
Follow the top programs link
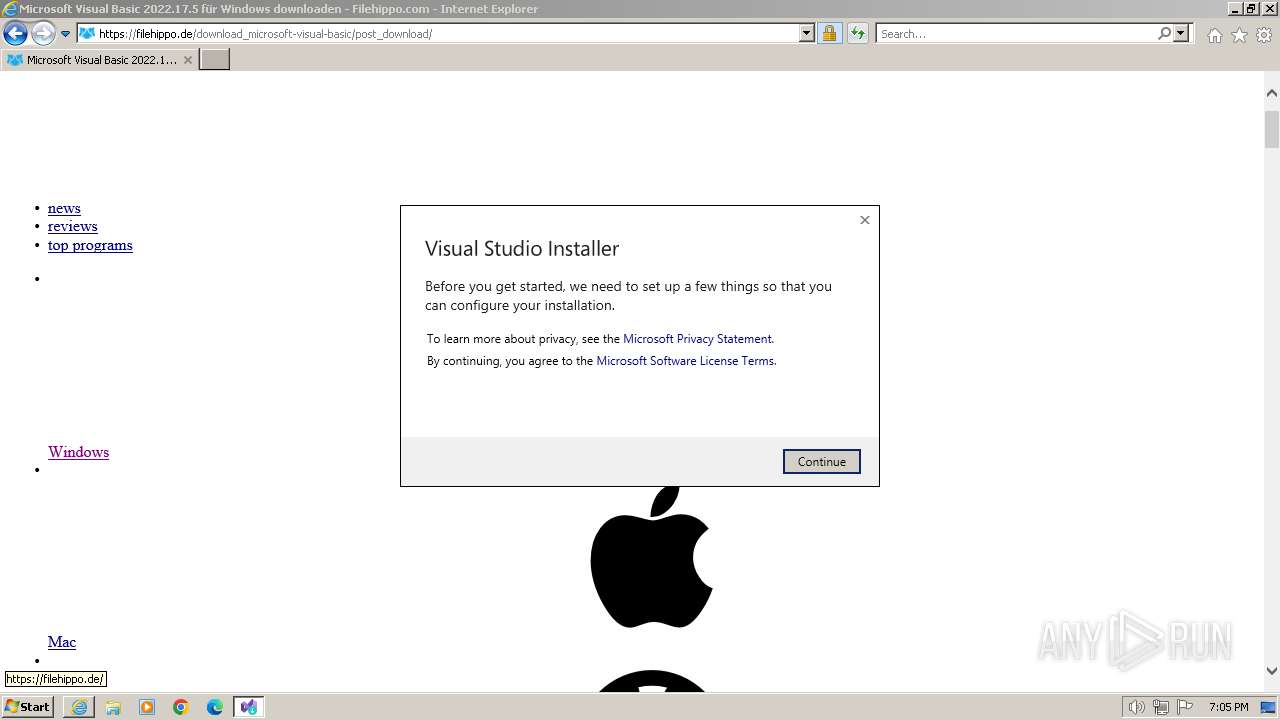(x=90, y=245)
